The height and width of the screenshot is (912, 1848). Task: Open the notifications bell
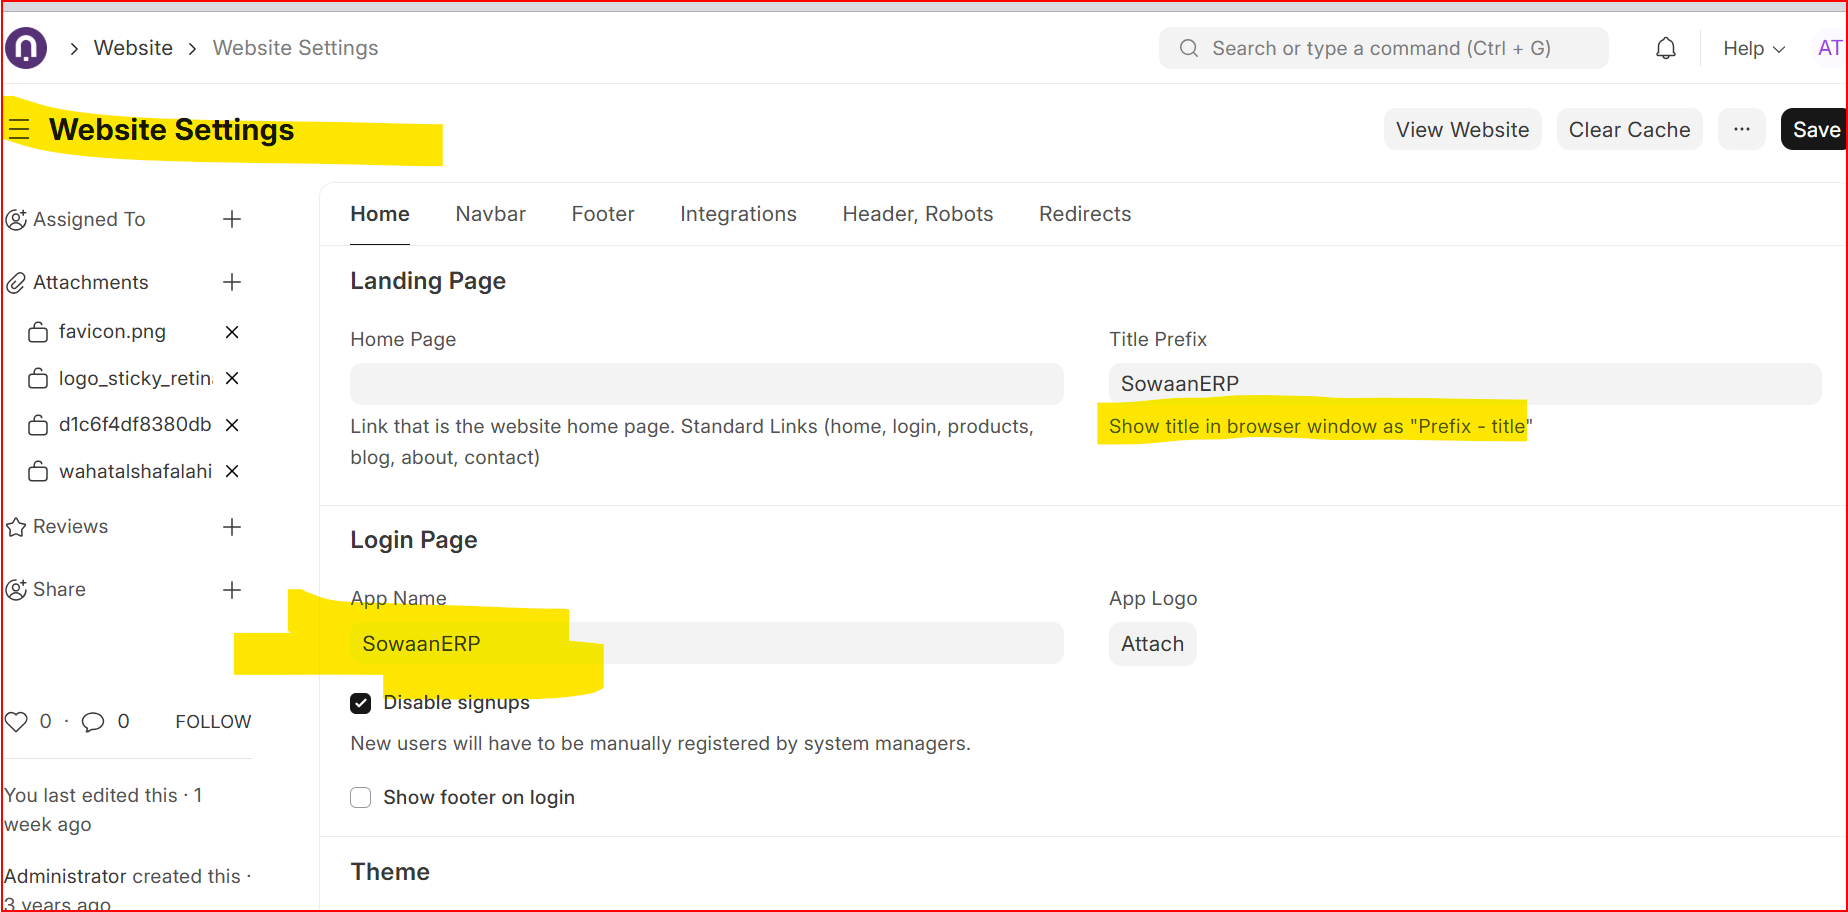1665,48
